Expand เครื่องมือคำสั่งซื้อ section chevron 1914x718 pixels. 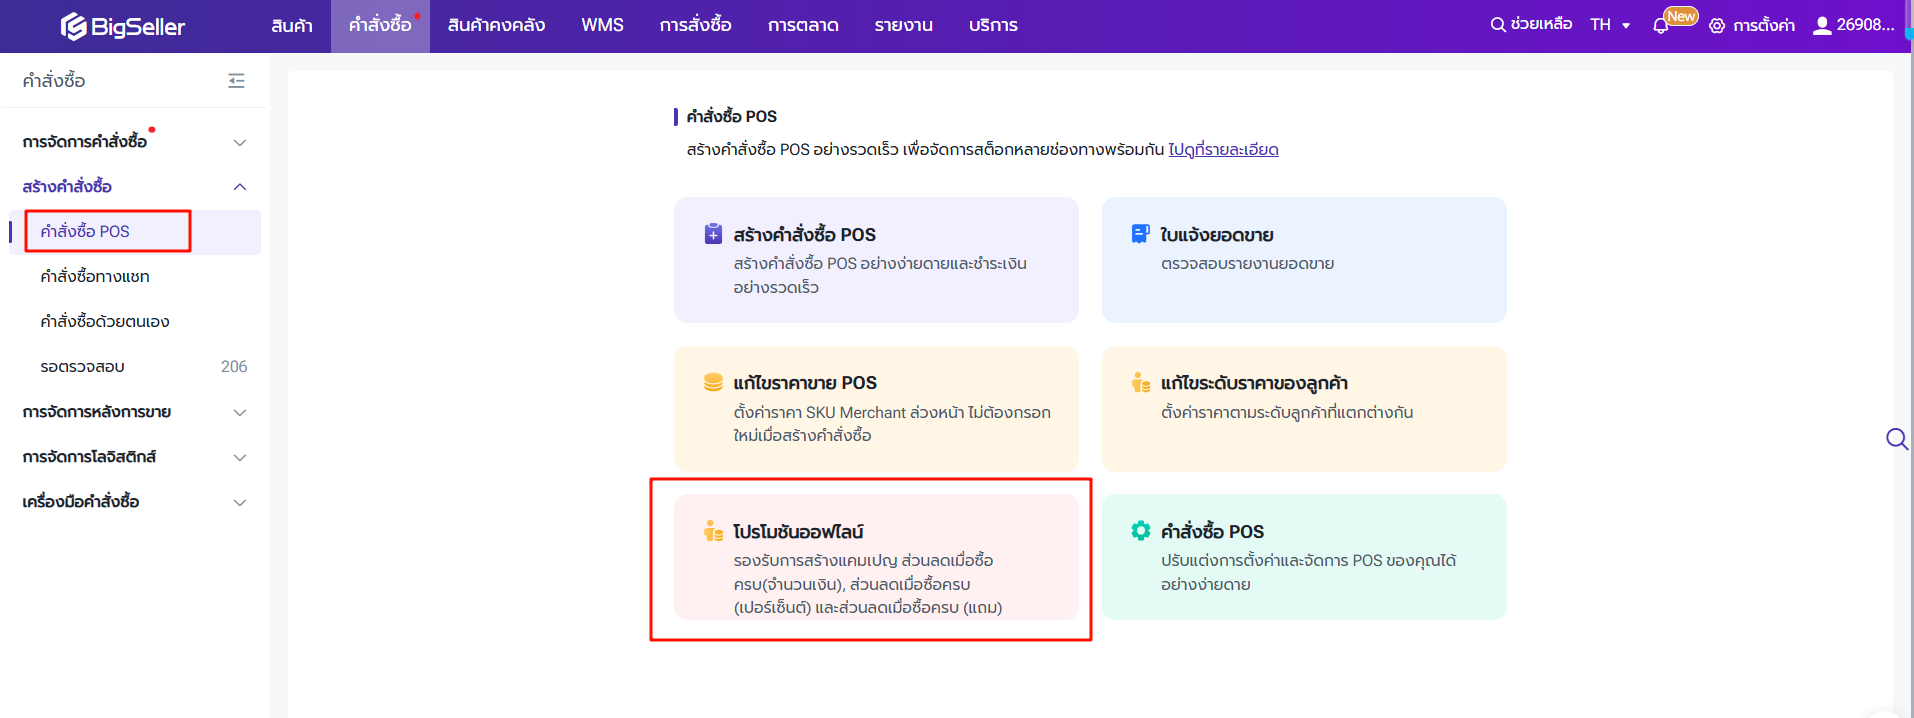(240, 502)
